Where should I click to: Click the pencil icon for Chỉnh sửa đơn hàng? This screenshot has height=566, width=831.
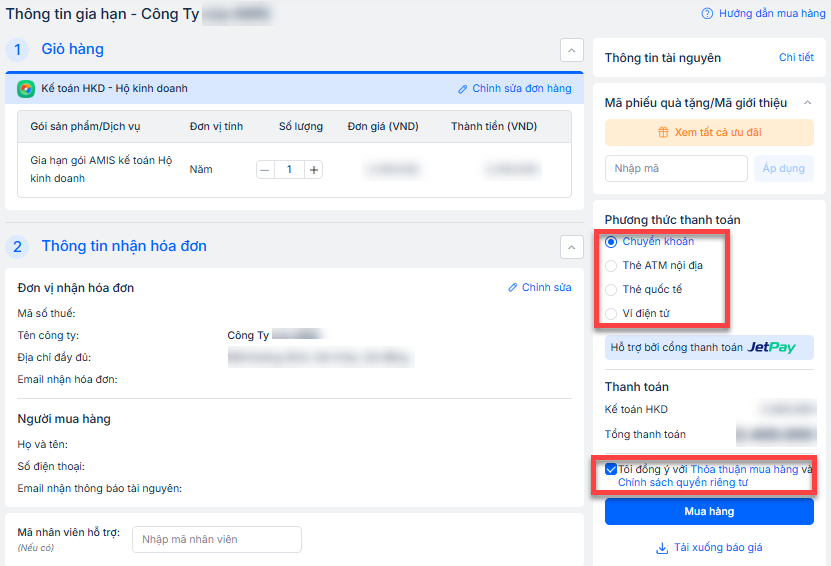463,89
